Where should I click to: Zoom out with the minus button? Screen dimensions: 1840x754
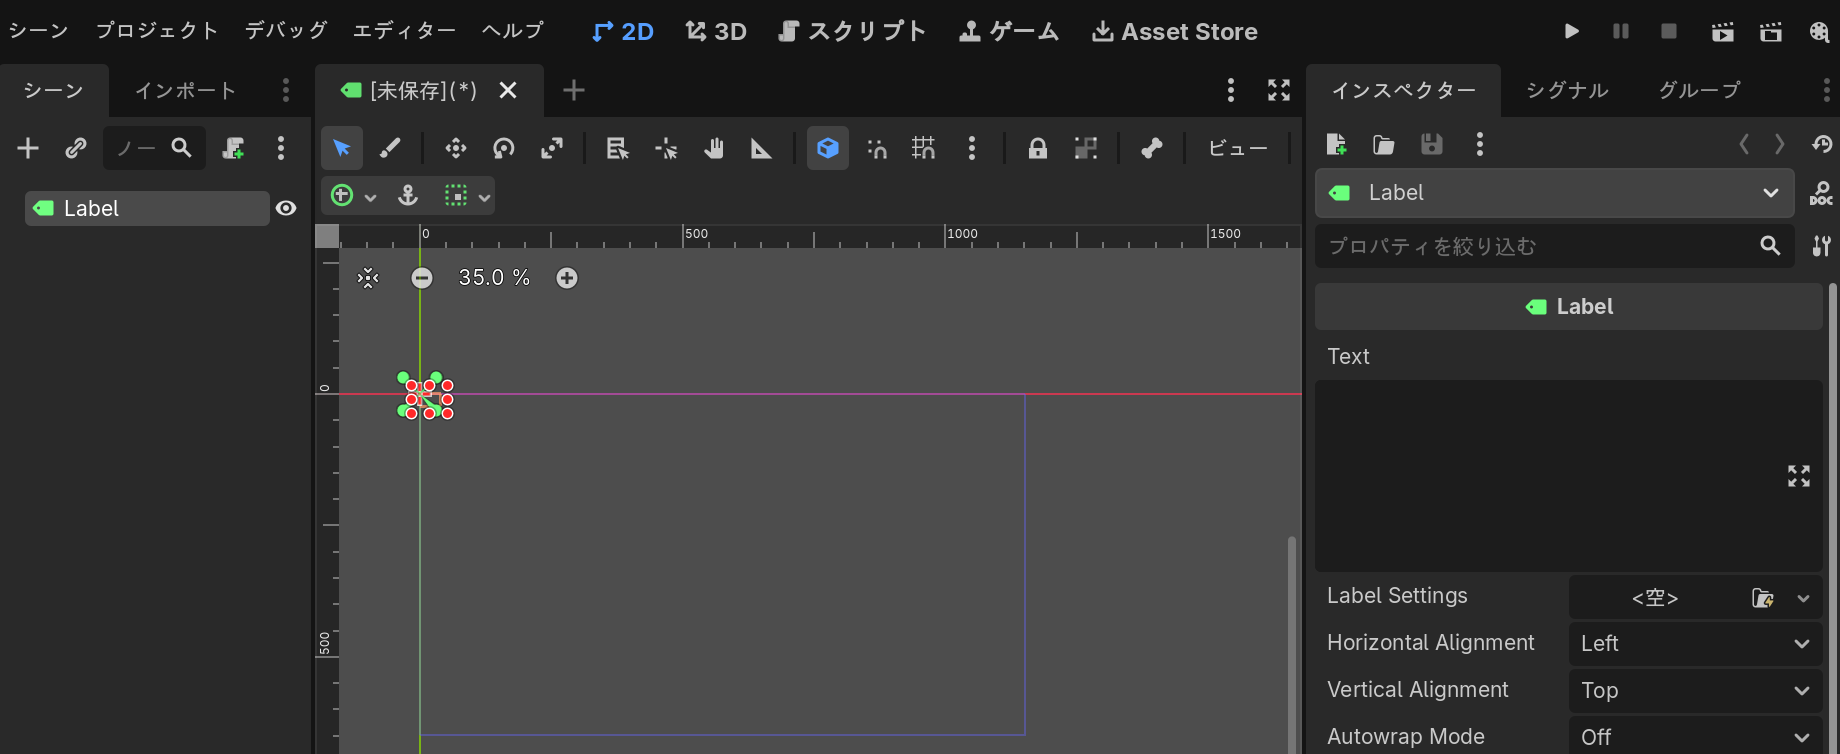(x=422, y=278)
